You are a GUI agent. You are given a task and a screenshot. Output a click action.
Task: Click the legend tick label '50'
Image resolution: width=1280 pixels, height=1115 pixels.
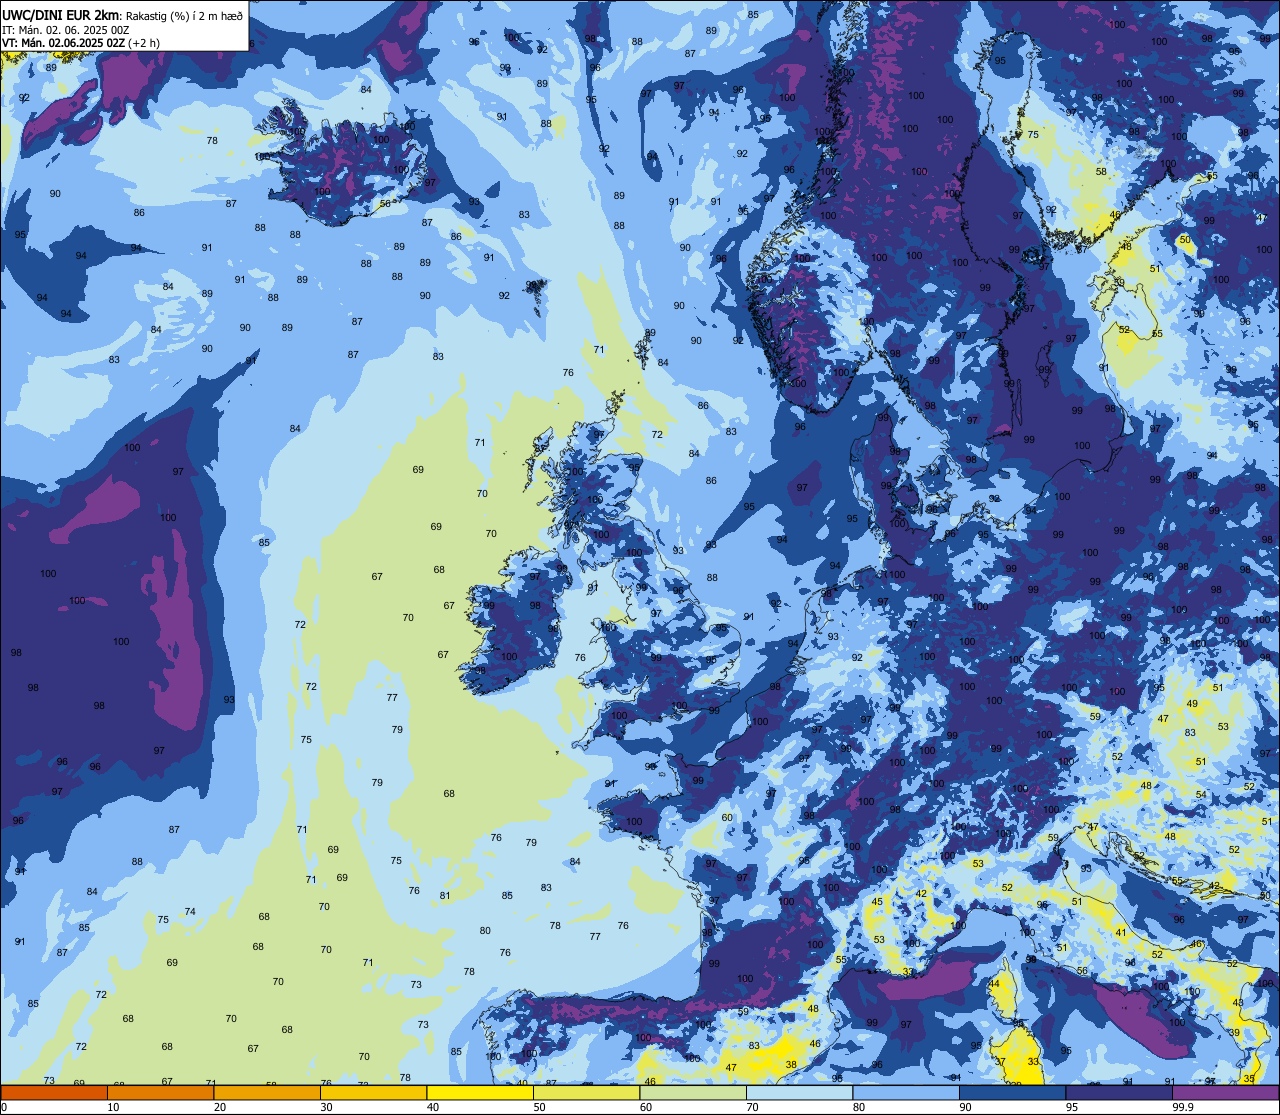pos(539,1107)
